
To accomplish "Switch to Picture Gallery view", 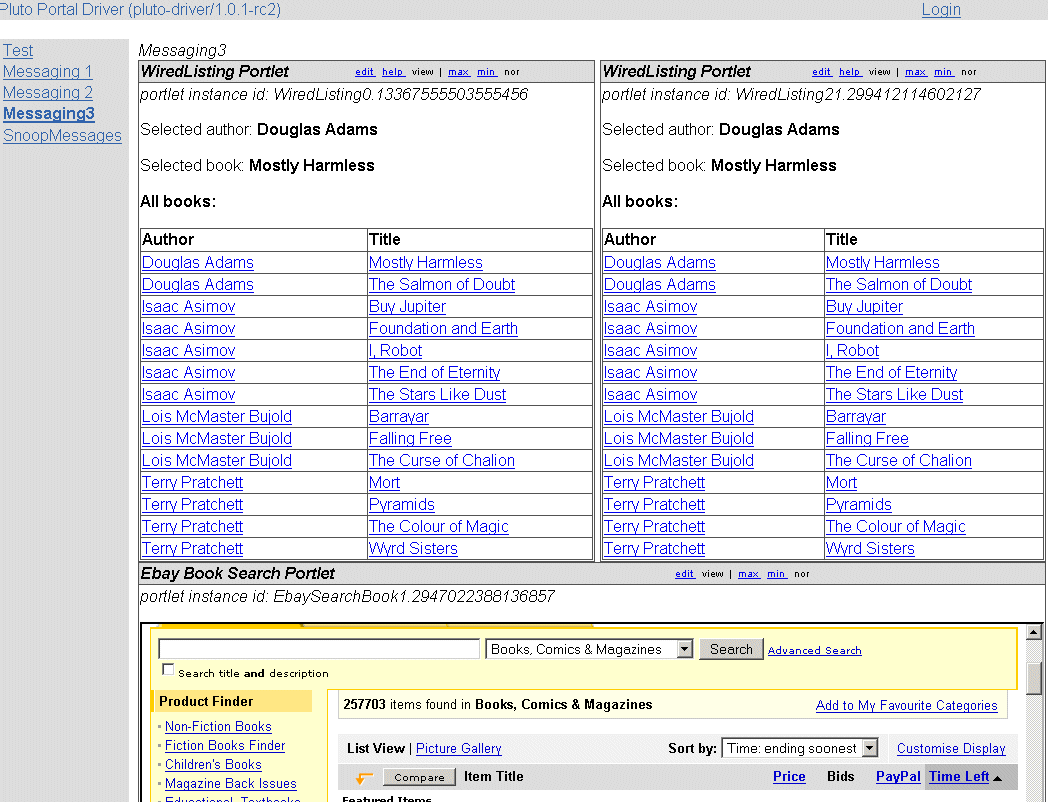I will click(458, 749).
